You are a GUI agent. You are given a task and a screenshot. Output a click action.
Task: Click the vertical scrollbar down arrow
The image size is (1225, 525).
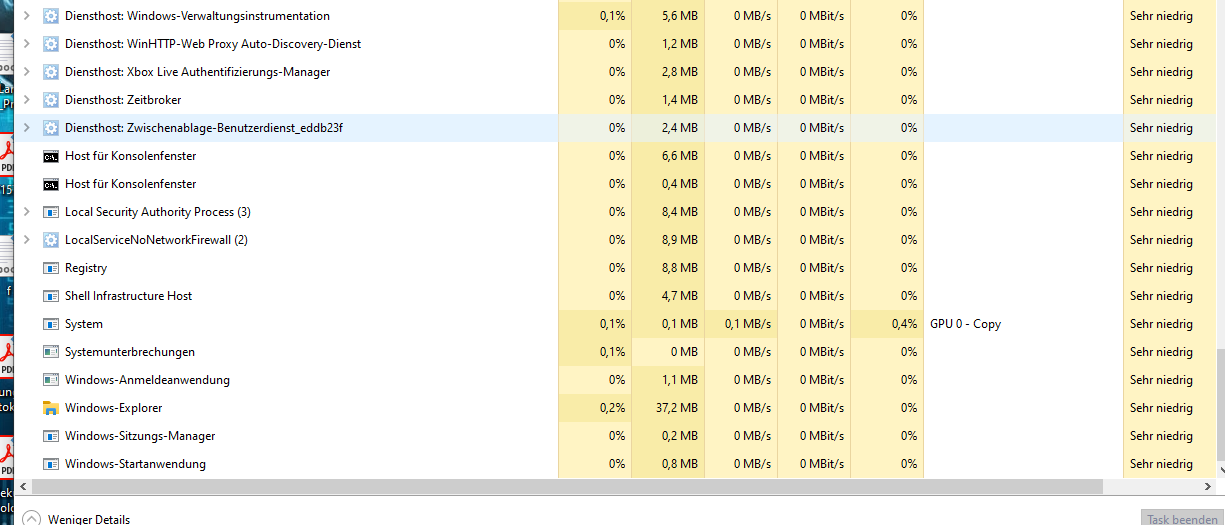1220,469
